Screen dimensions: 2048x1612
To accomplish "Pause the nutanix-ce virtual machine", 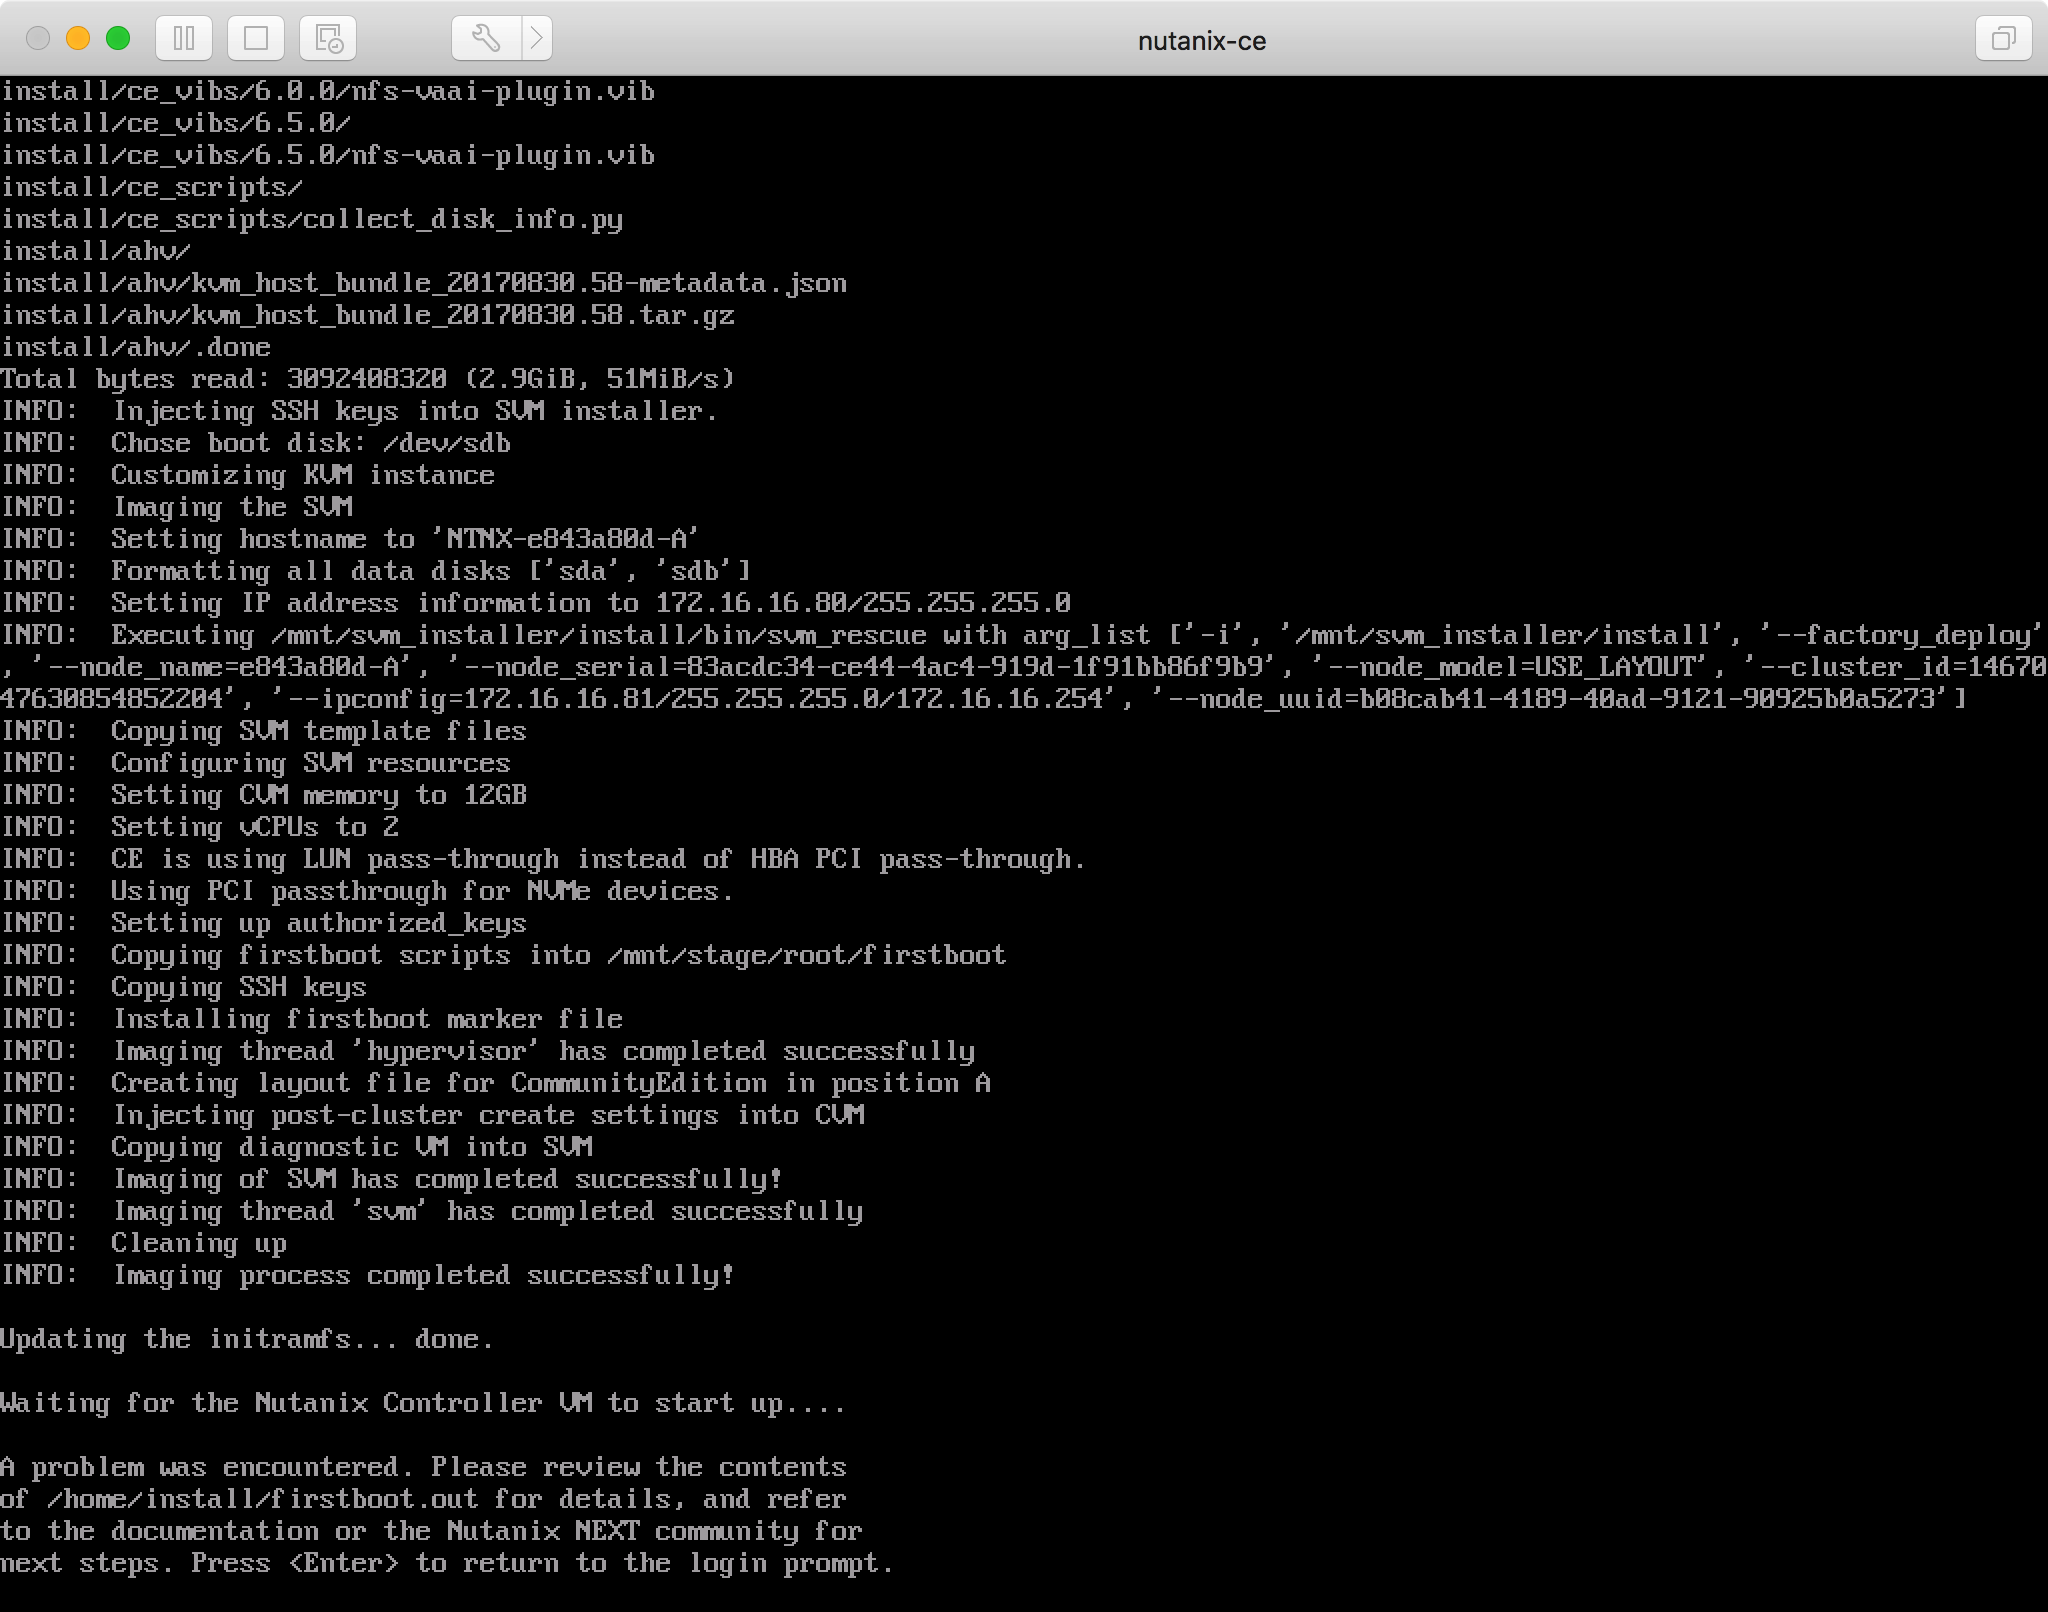I will point(184,39).
